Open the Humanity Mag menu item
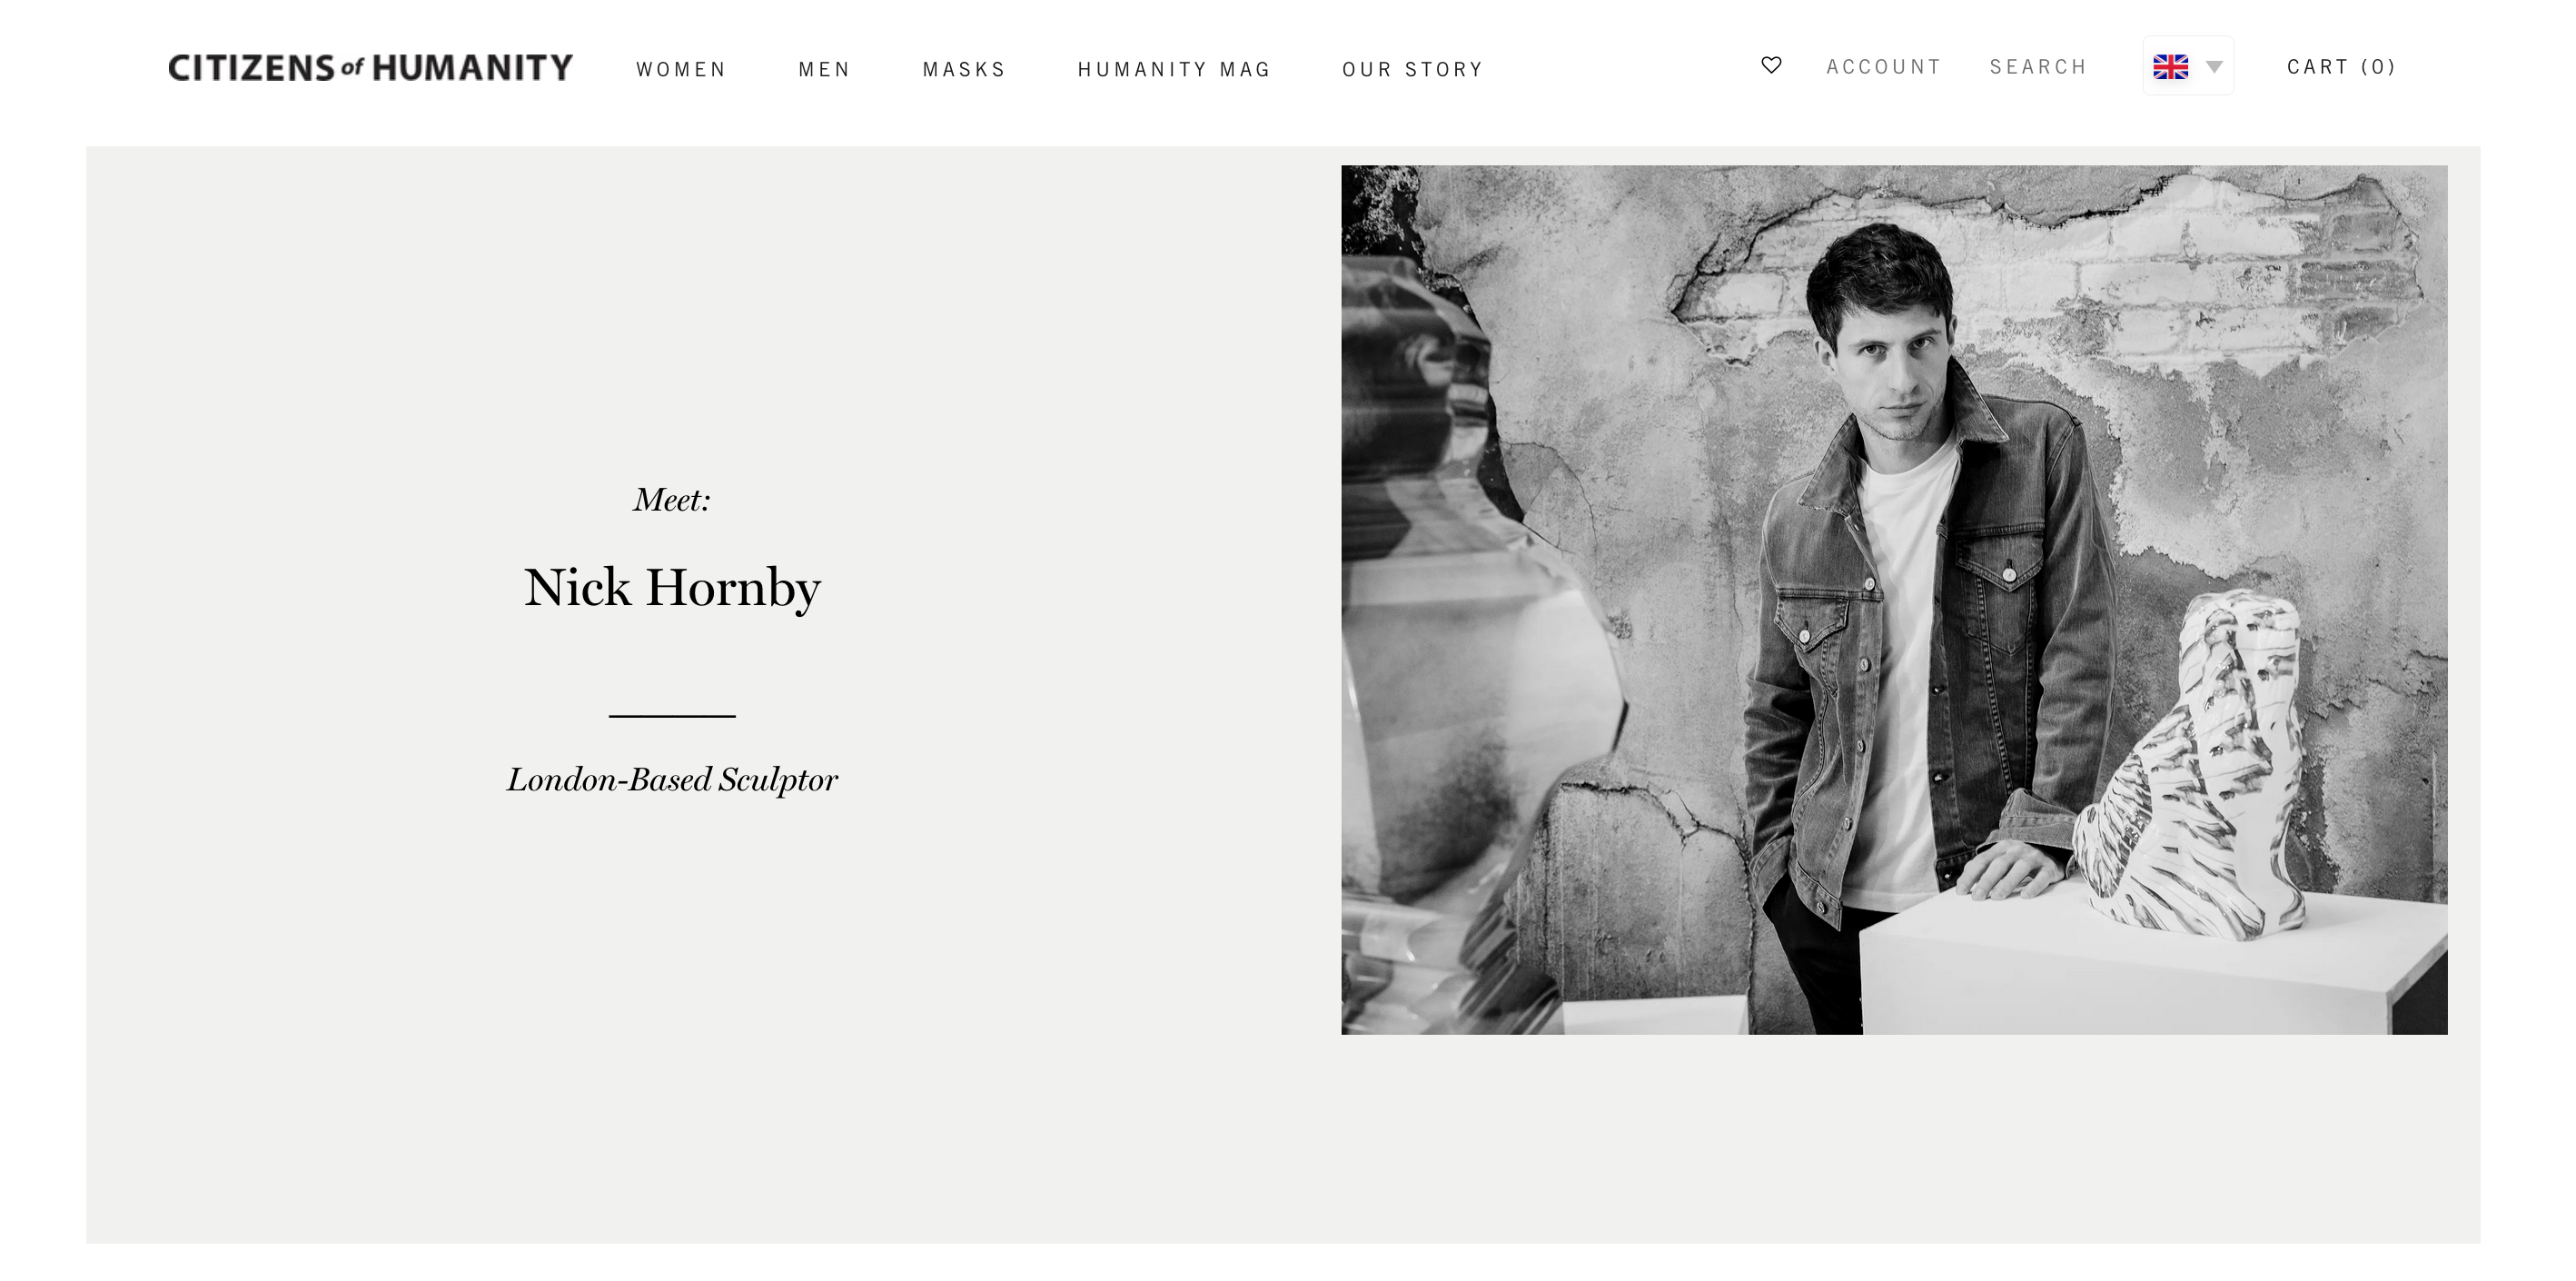The height and width of the screenshot is (1281, 2576). (1174, 70)
